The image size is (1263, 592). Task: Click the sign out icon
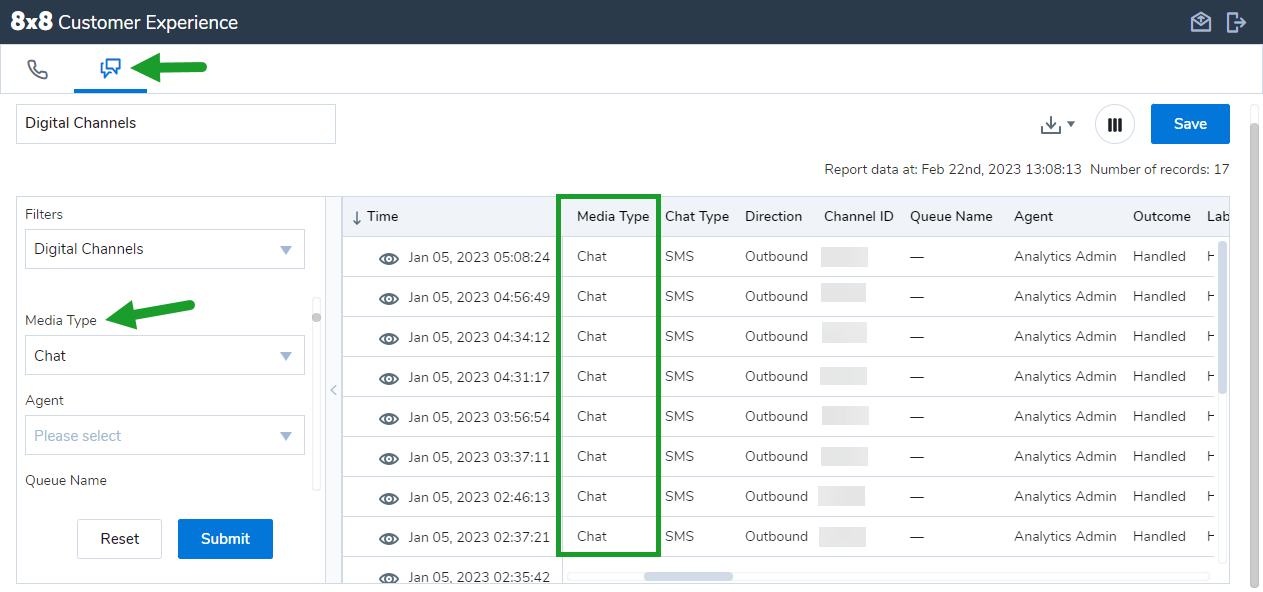pos(1237,21)
